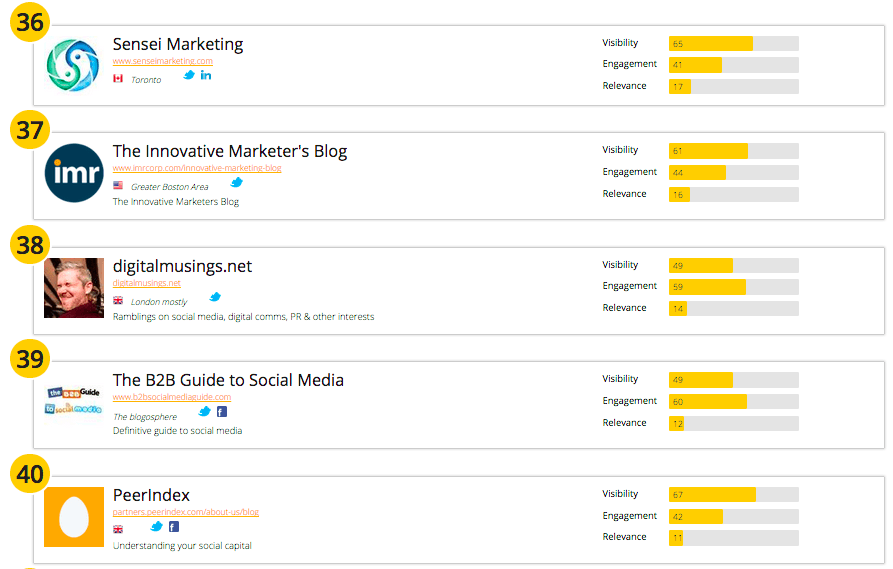Open Sensei Marketing's LinkedIn icon

pyautogui.click(x=206, y=76)
